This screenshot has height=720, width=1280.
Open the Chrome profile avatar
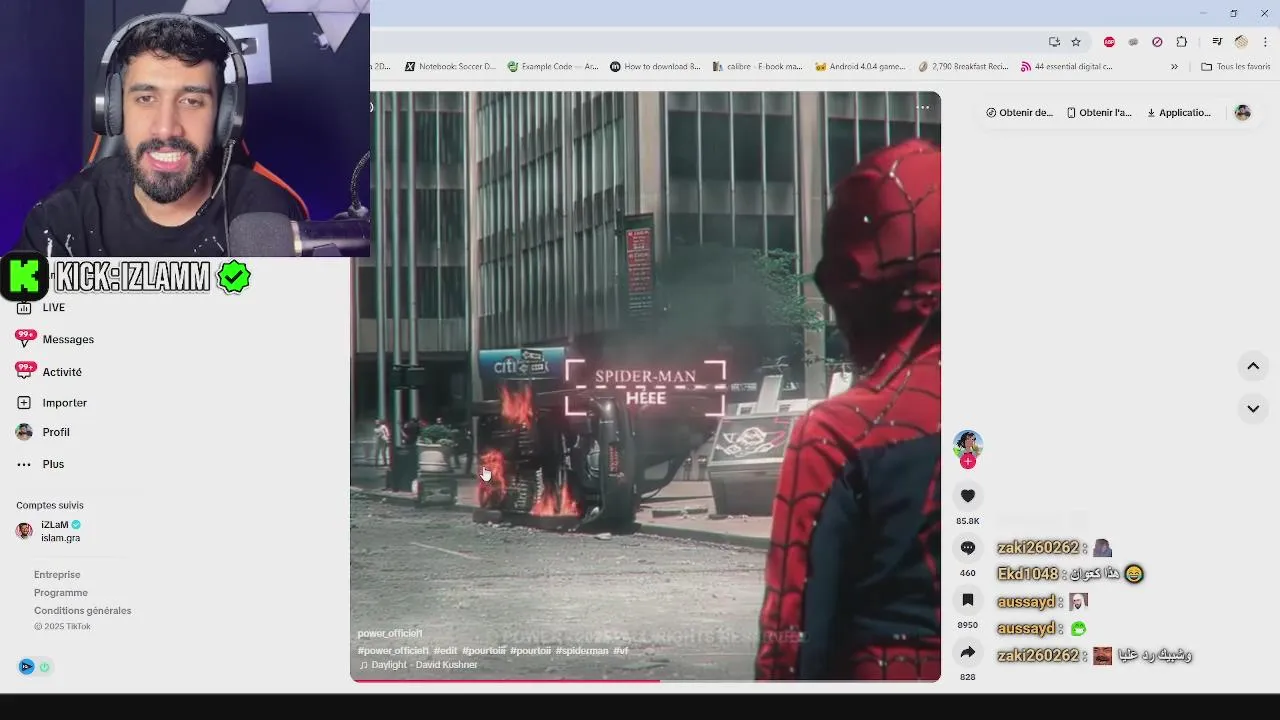click(x=1241, y=42)
